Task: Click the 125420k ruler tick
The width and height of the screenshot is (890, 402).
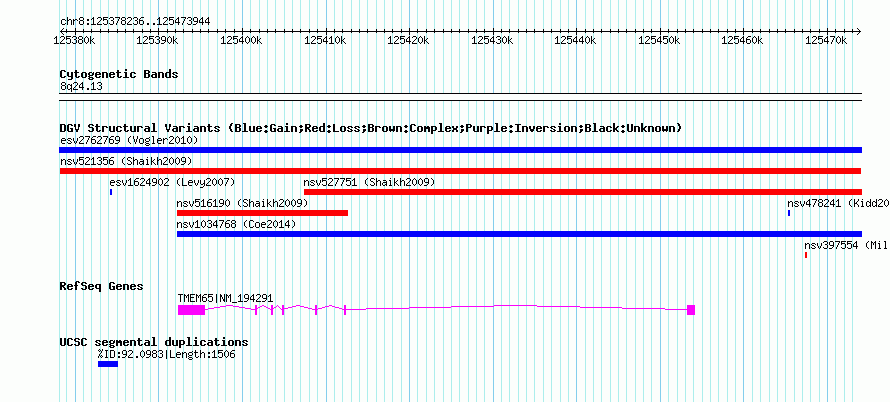Action: pyautogui.click(x=409, y=40)
